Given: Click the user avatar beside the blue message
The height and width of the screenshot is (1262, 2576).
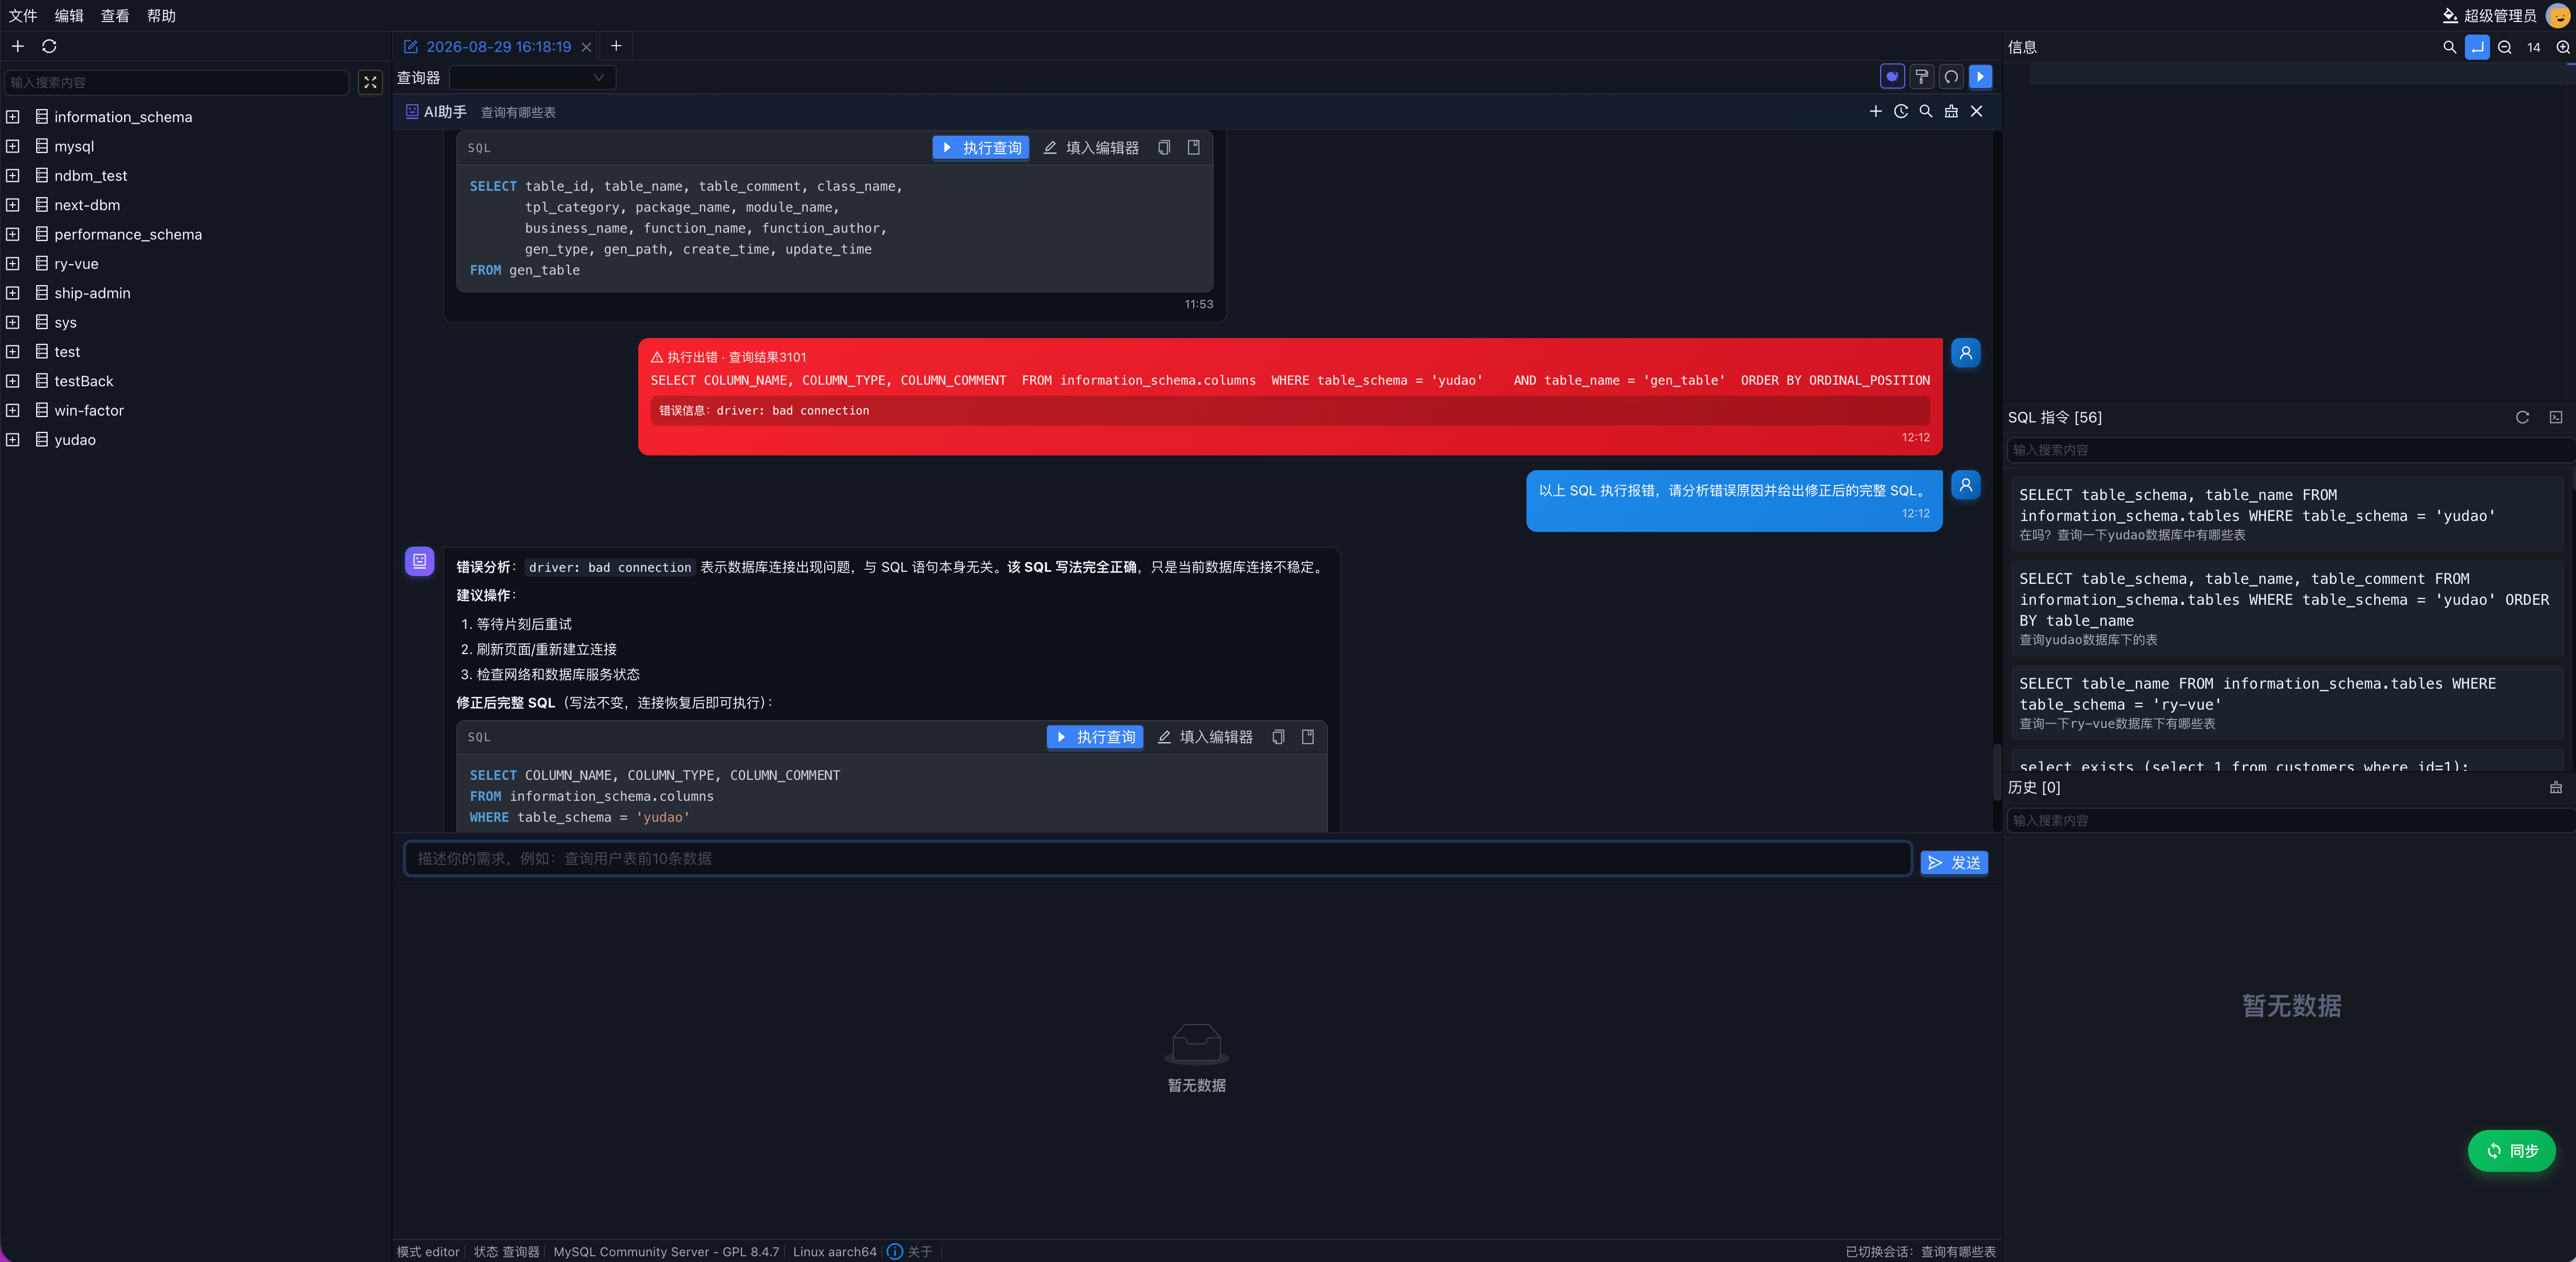Looking at the screenshot, I should pos(1966,485).
